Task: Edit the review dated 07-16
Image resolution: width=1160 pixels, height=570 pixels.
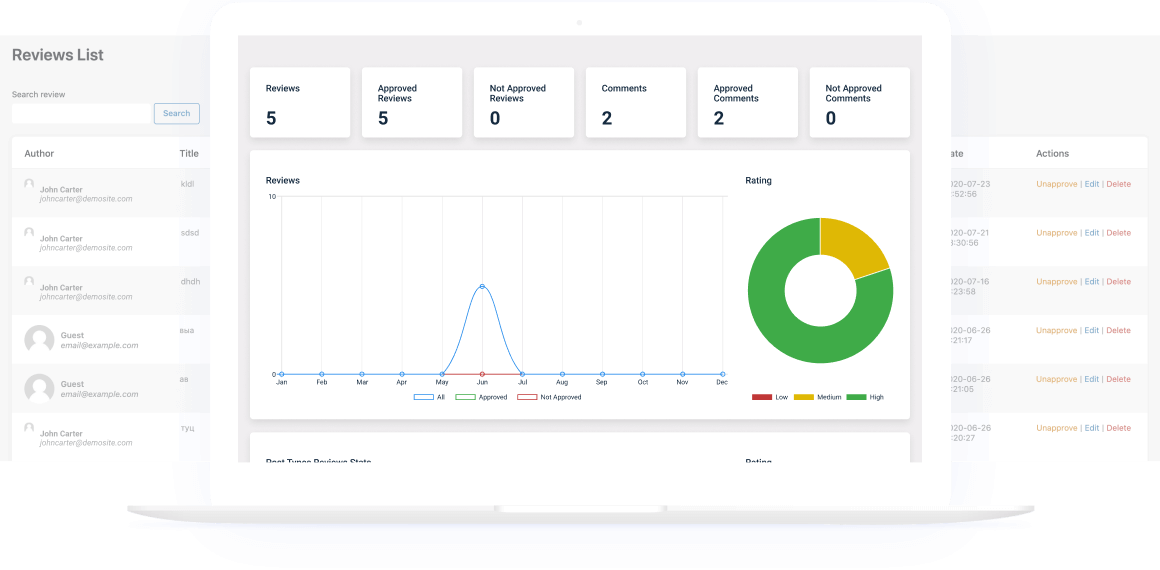Action: pos(1092,281)
